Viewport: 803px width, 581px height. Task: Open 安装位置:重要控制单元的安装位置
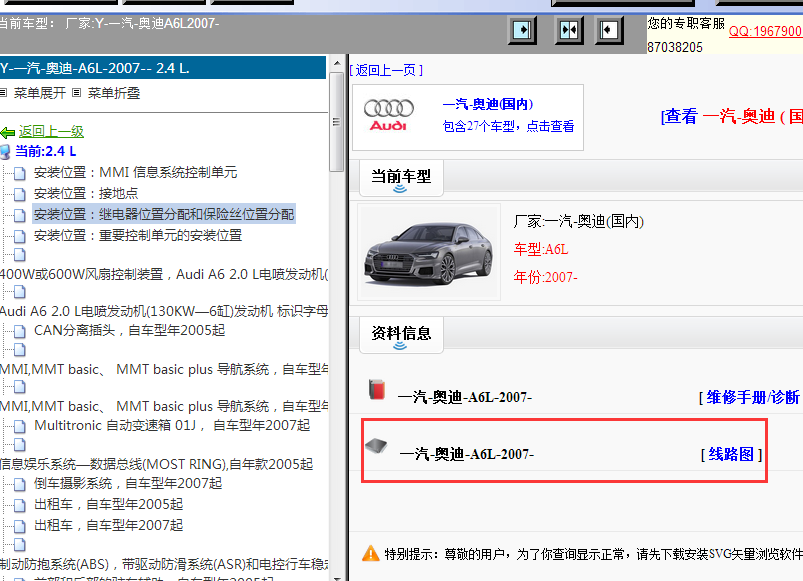coord(138,235)
